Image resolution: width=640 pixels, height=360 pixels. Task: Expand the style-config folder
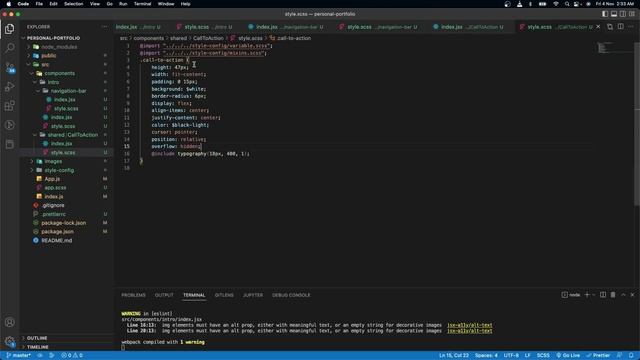pos(59,170)
